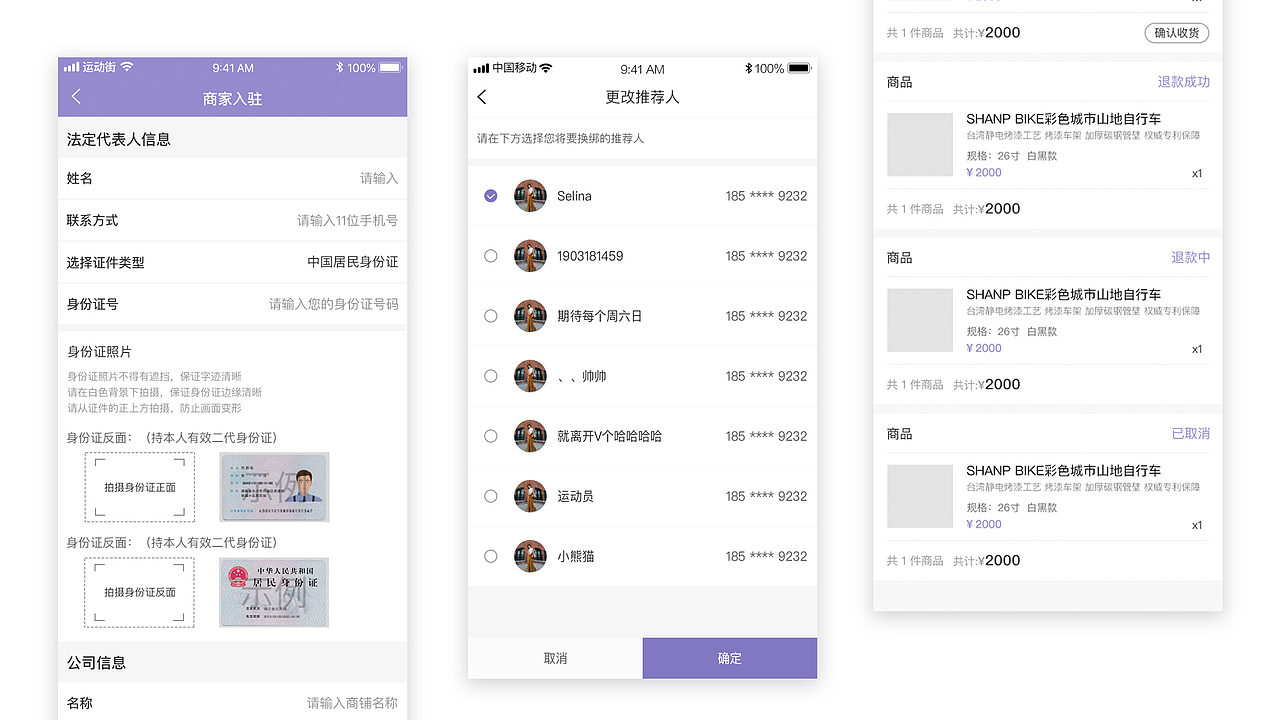Select recommender 运动员

click(491, 496)
